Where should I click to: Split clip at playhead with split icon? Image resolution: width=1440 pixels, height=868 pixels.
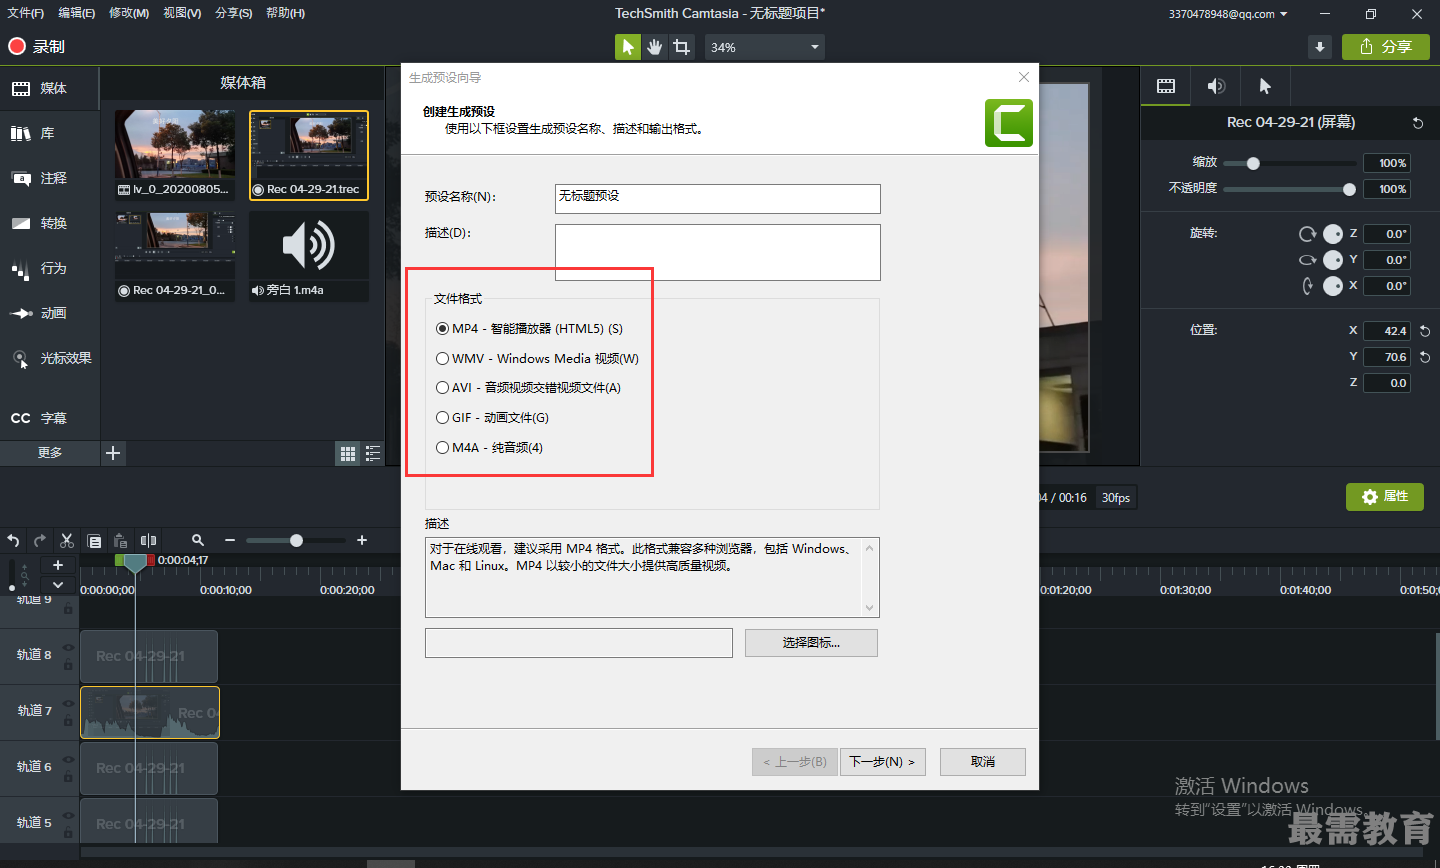point(148,541)
